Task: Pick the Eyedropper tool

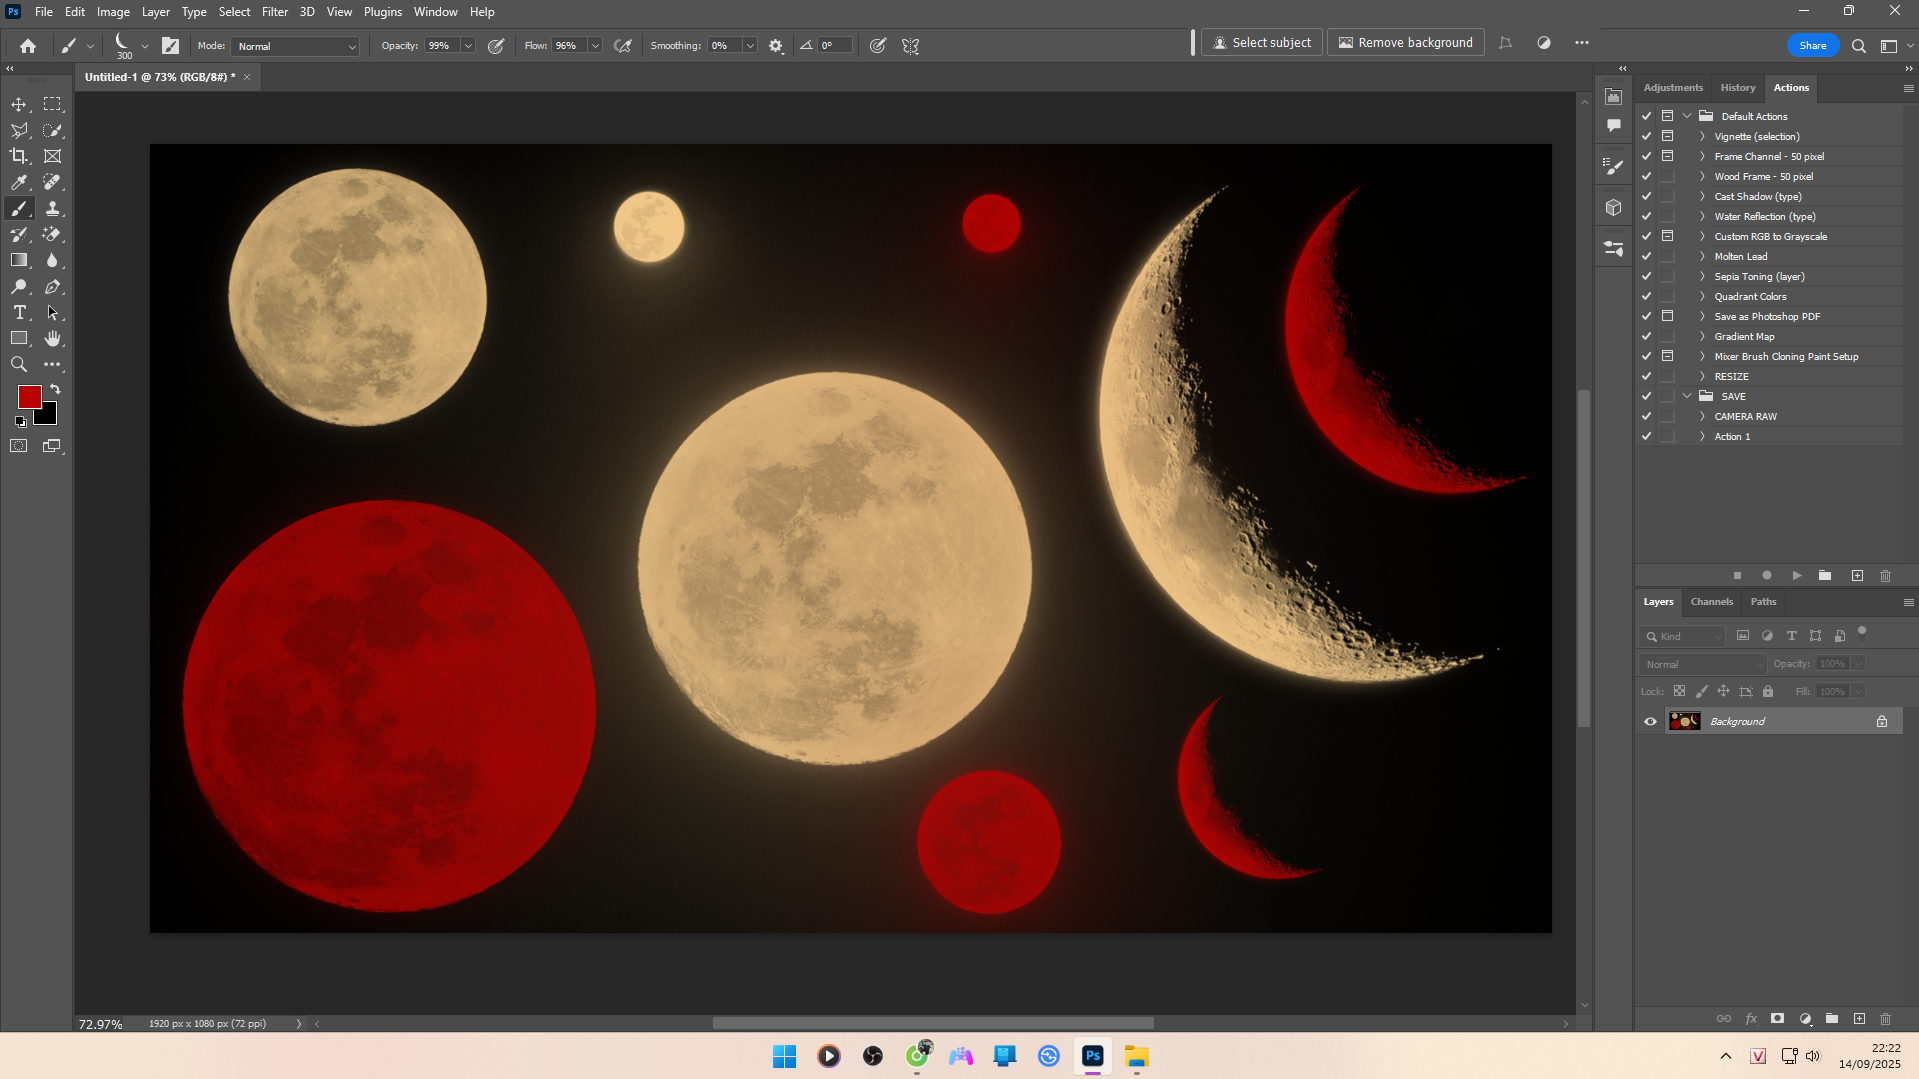Action: [19, 182]
